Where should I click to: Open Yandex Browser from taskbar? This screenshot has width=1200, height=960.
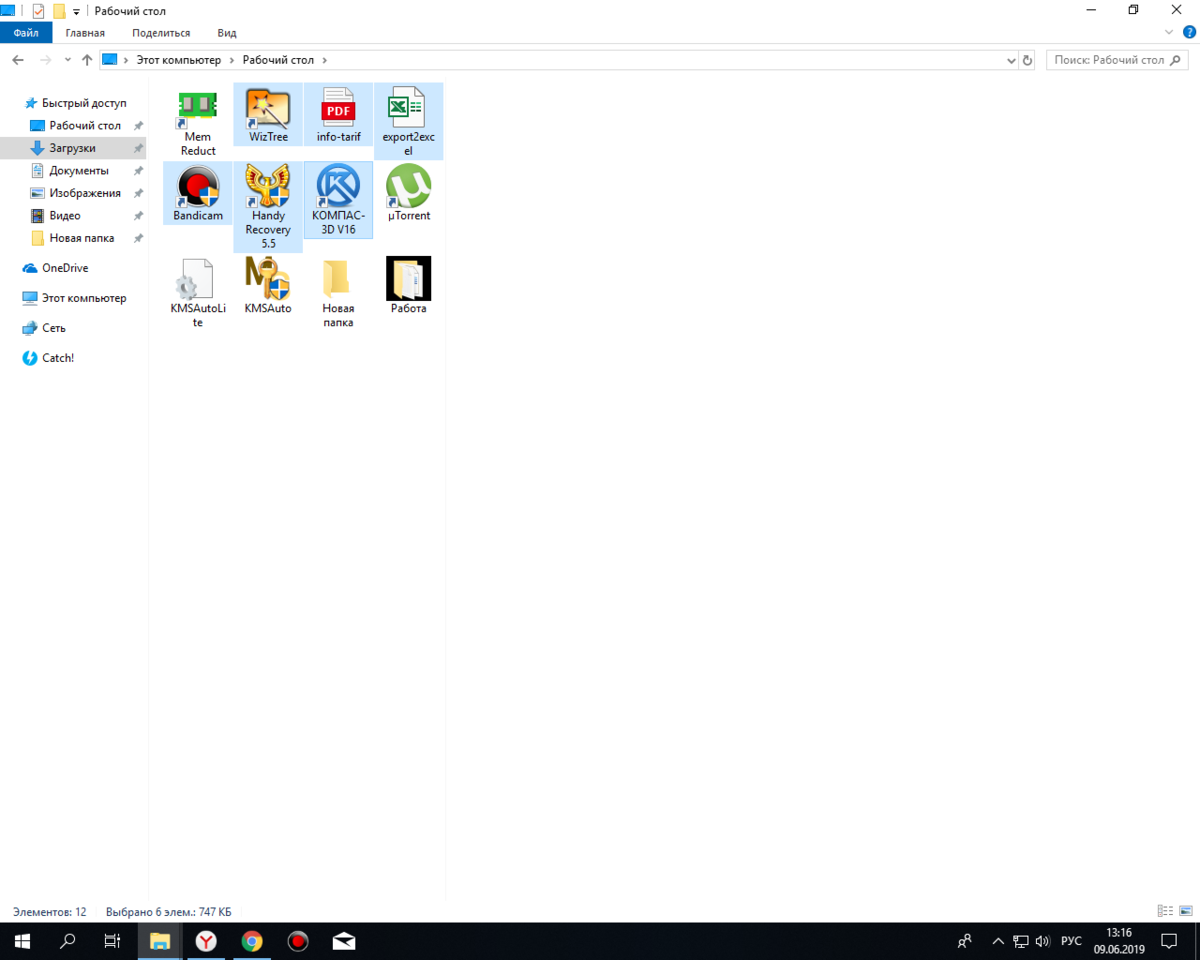206,941
